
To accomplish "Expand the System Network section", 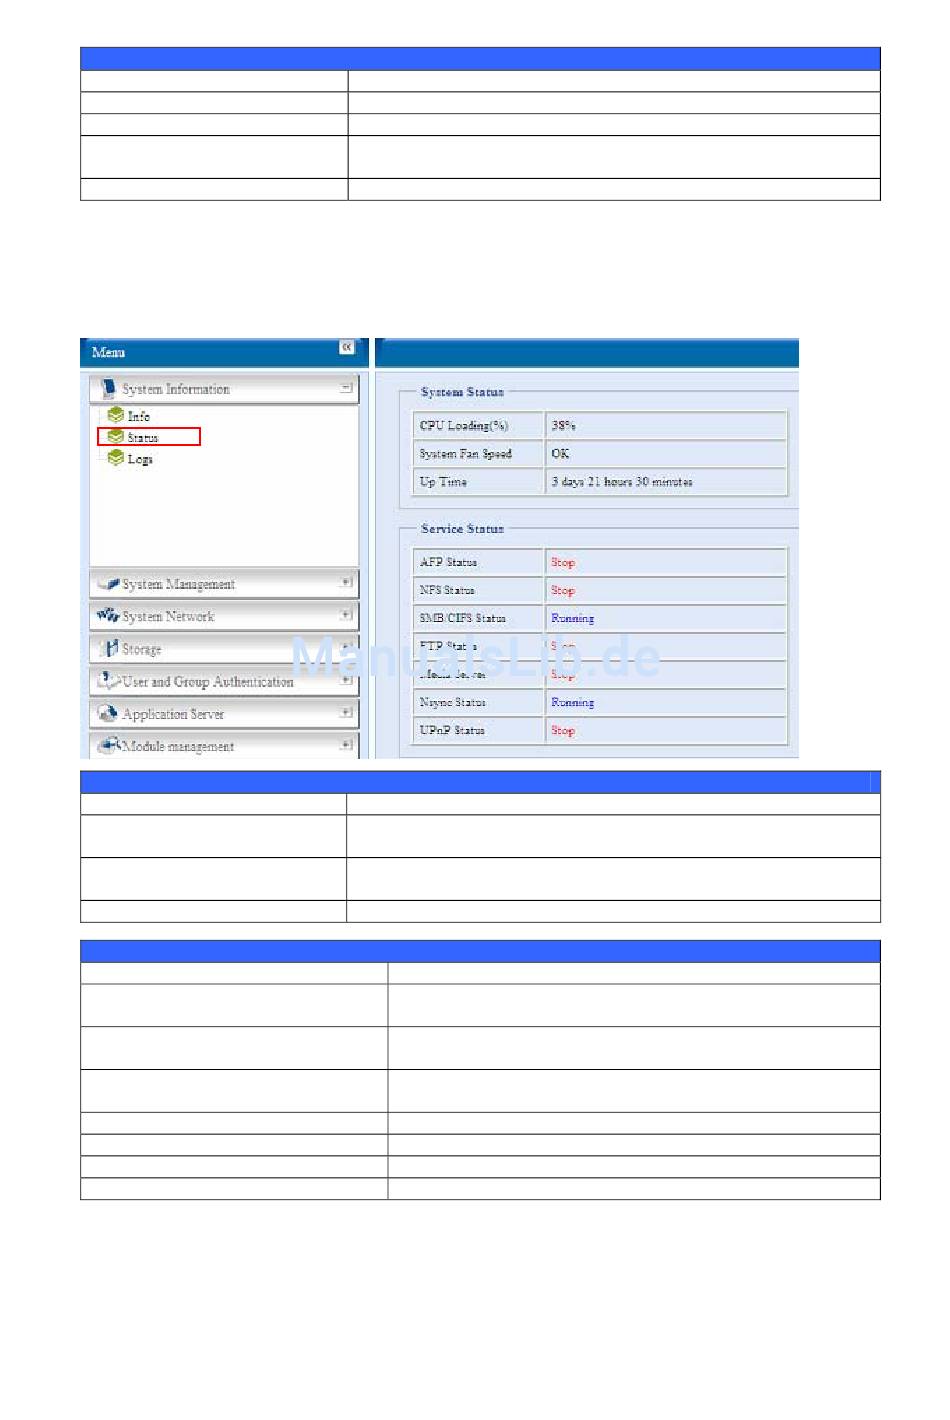I will (x=346, y=615).
